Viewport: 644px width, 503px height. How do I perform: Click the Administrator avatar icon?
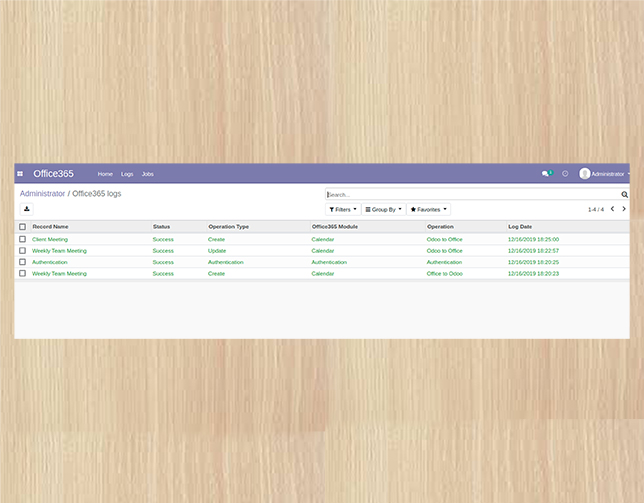585,174
